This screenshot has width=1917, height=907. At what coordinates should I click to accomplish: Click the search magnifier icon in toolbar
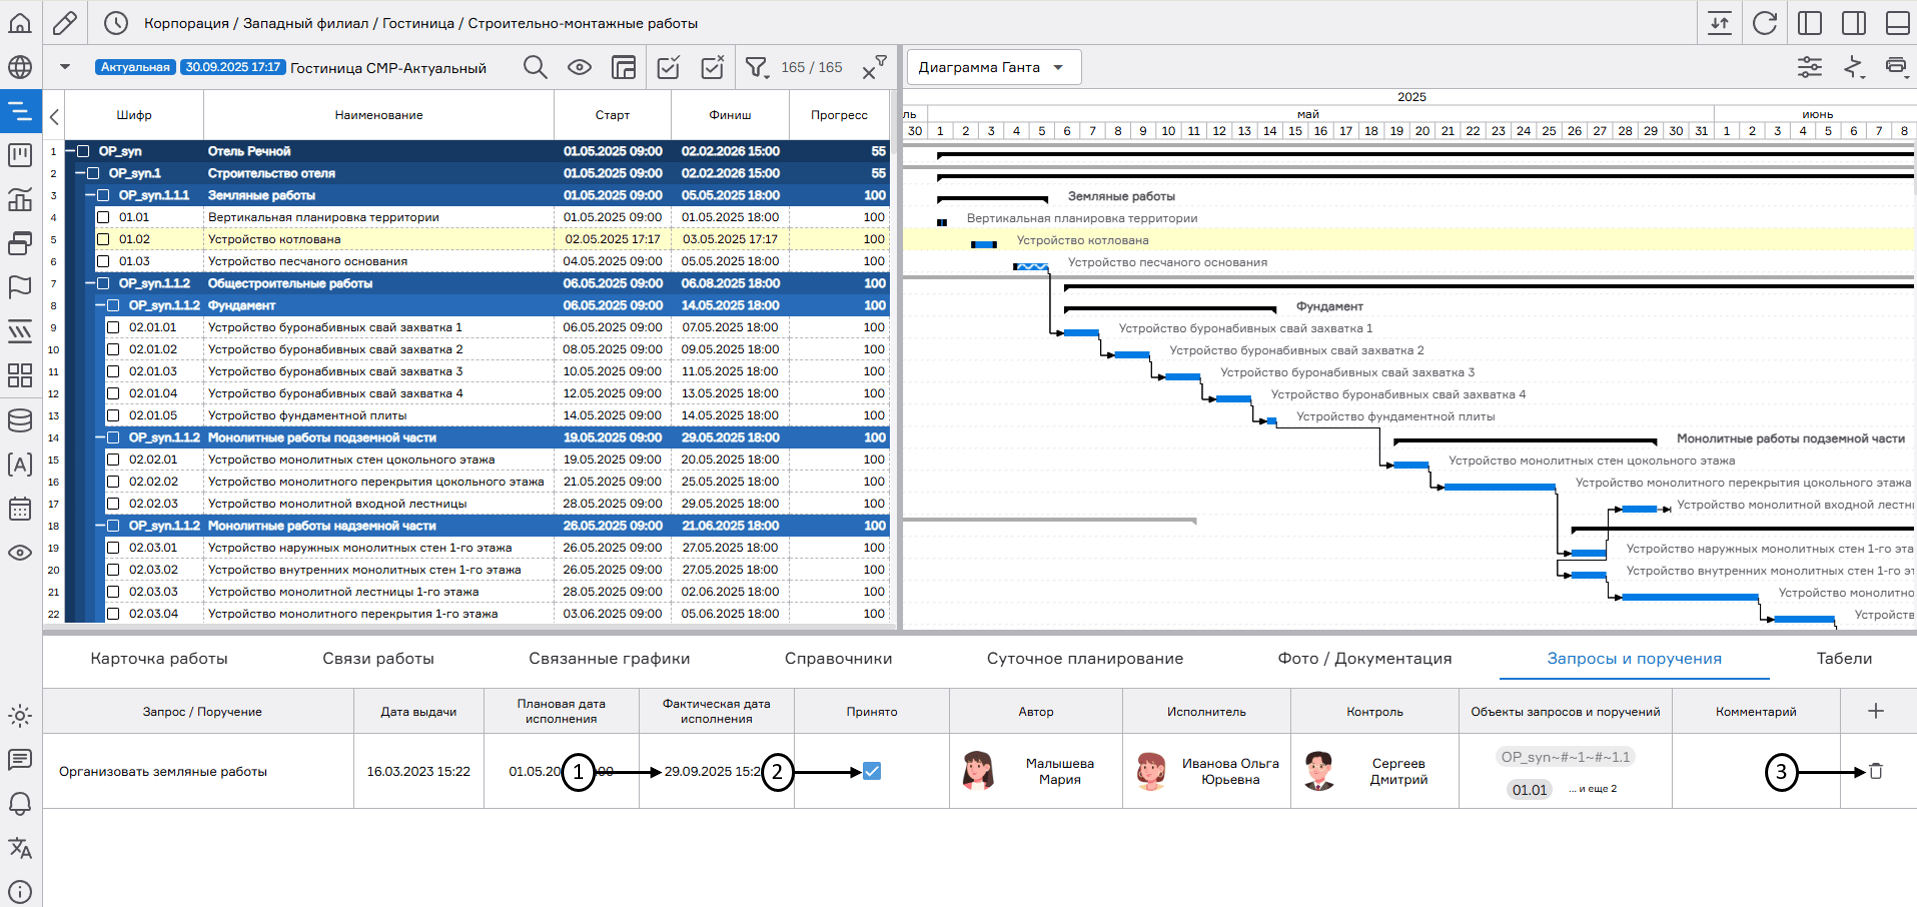tap(535, 67)
